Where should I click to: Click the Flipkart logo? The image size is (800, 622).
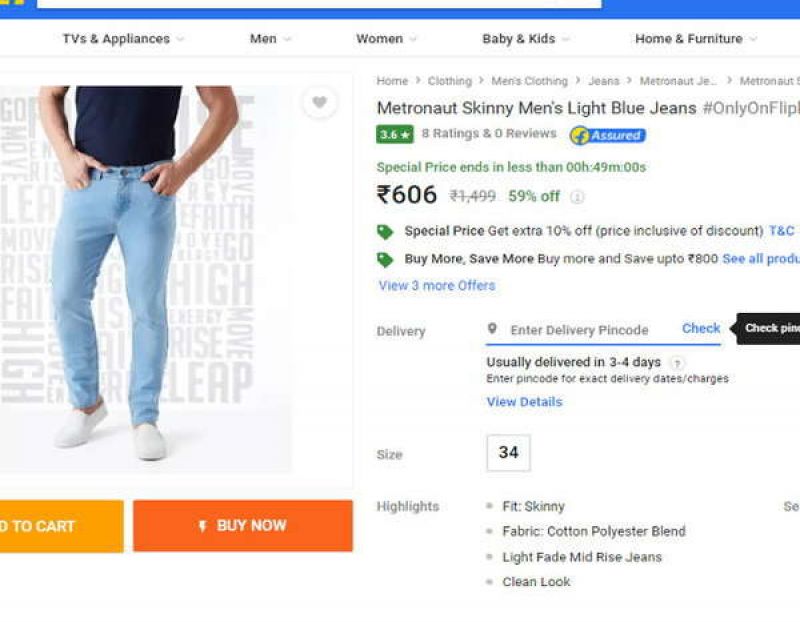click(x=15, y=5)
